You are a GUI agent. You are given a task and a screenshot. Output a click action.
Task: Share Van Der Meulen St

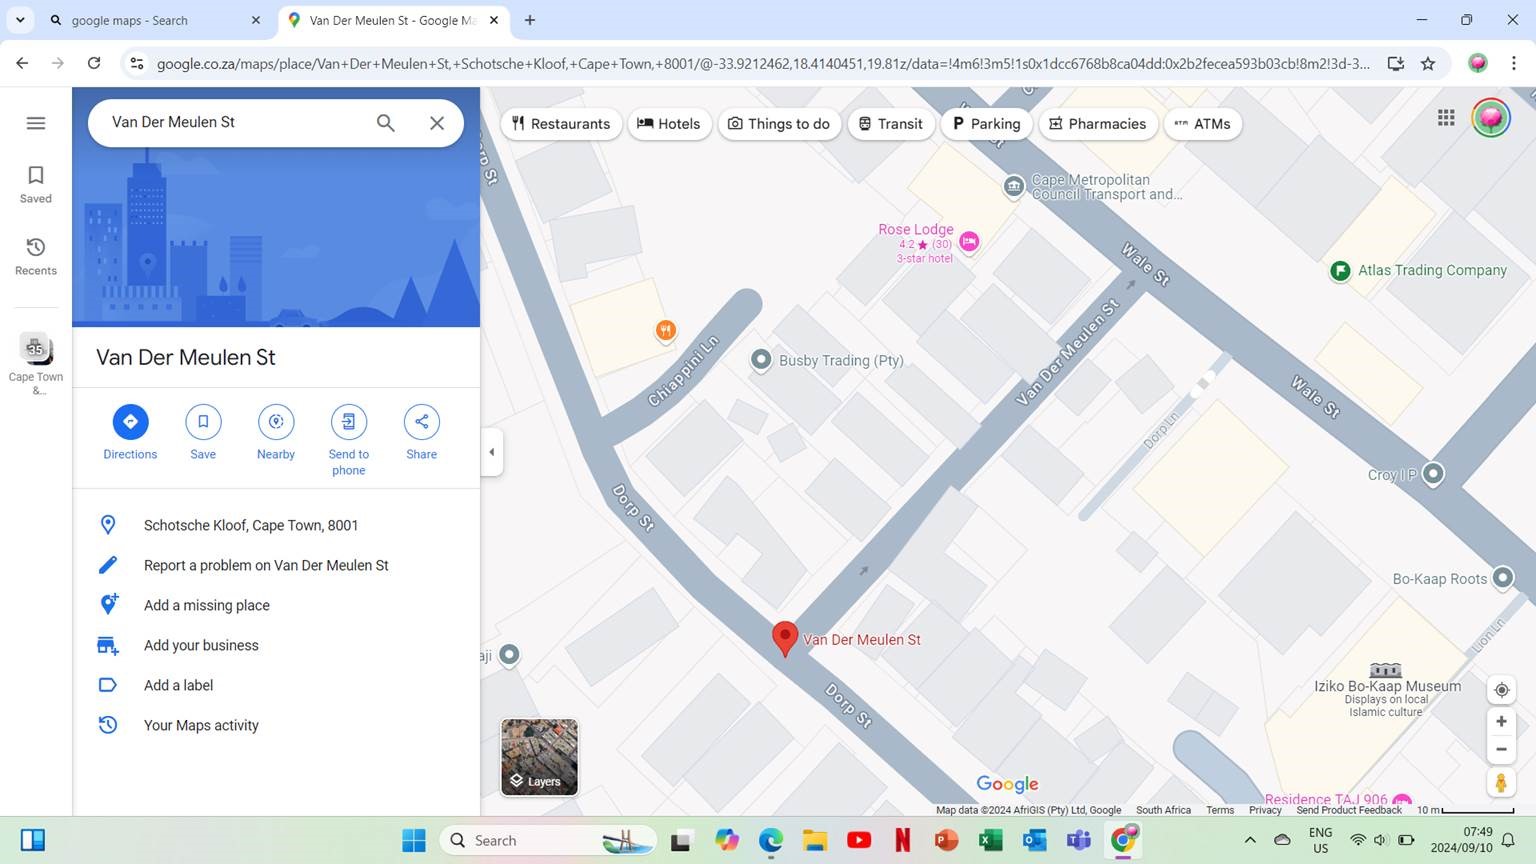(x=422, y=432)
